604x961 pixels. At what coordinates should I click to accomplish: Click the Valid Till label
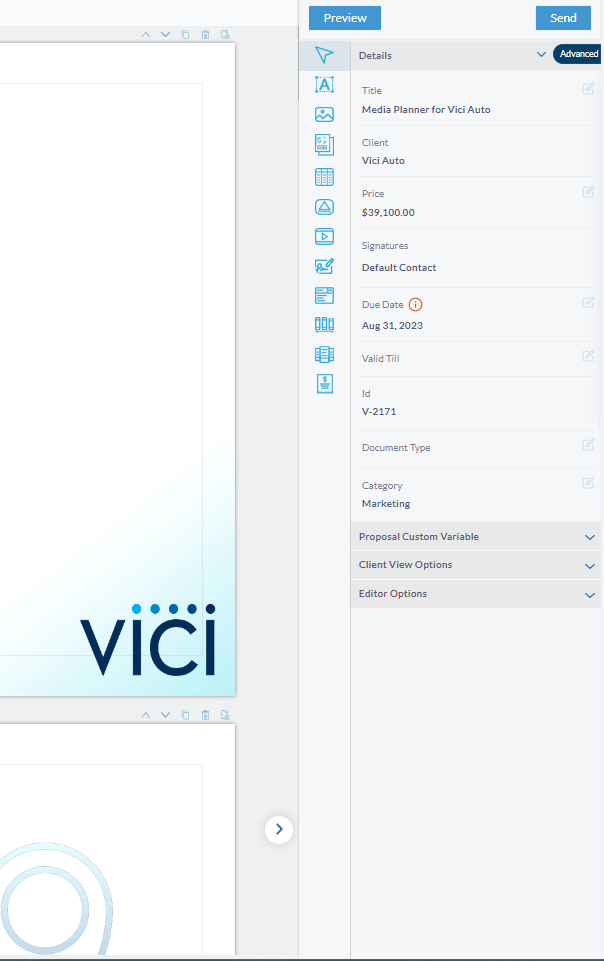(380, 359)
